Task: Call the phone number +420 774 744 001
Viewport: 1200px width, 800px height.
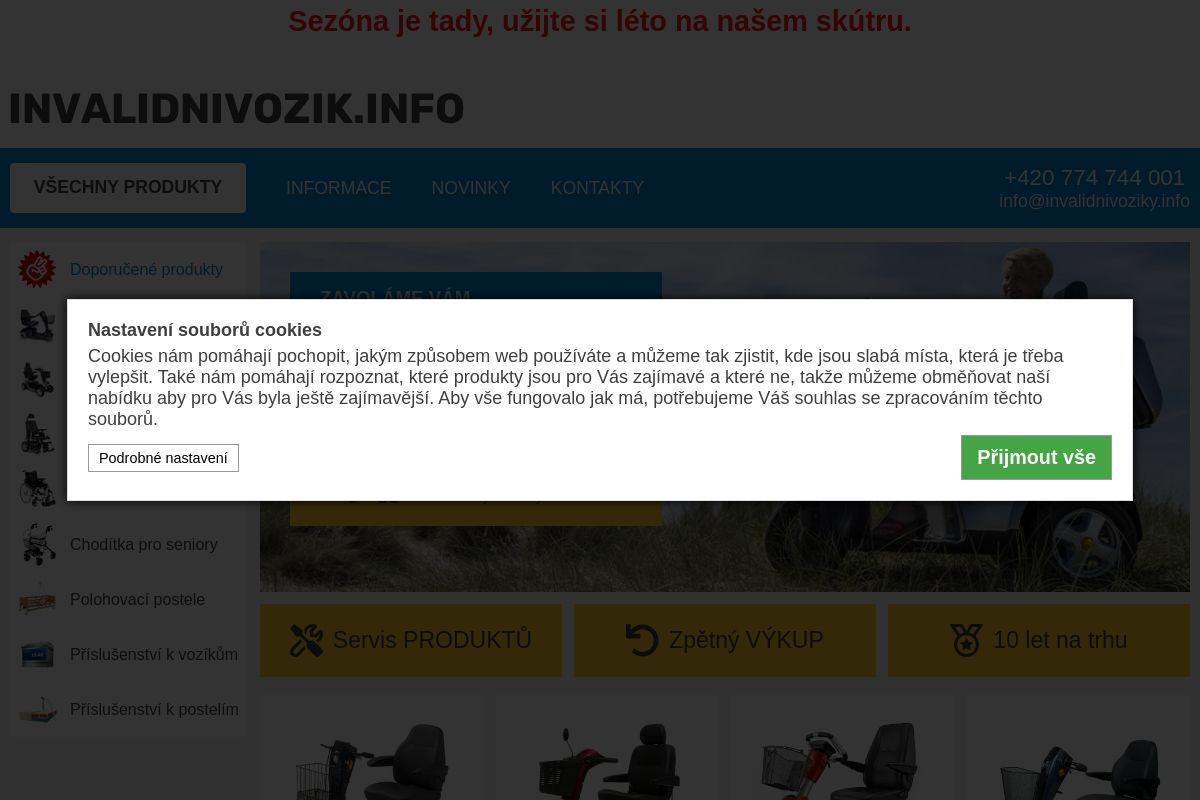Action: coord(1094,178)
